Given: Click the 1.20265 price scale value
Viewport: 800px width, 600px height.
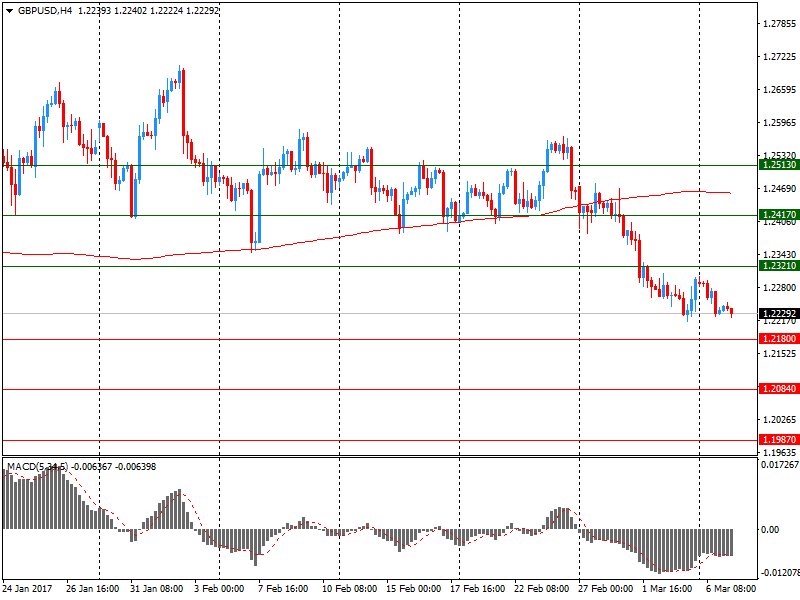Looking at the screenshot, I should [779, 419].
